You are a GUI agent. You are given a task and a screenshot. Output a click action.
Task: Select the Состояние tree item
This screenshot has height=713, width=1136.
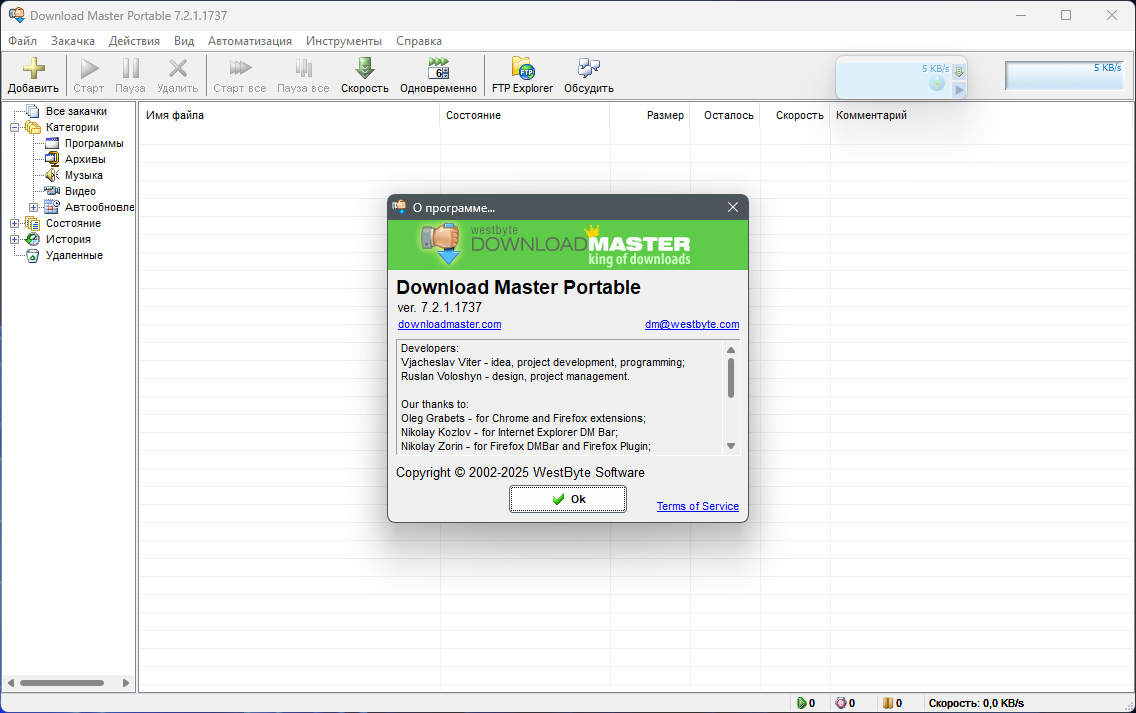[73, 223]
